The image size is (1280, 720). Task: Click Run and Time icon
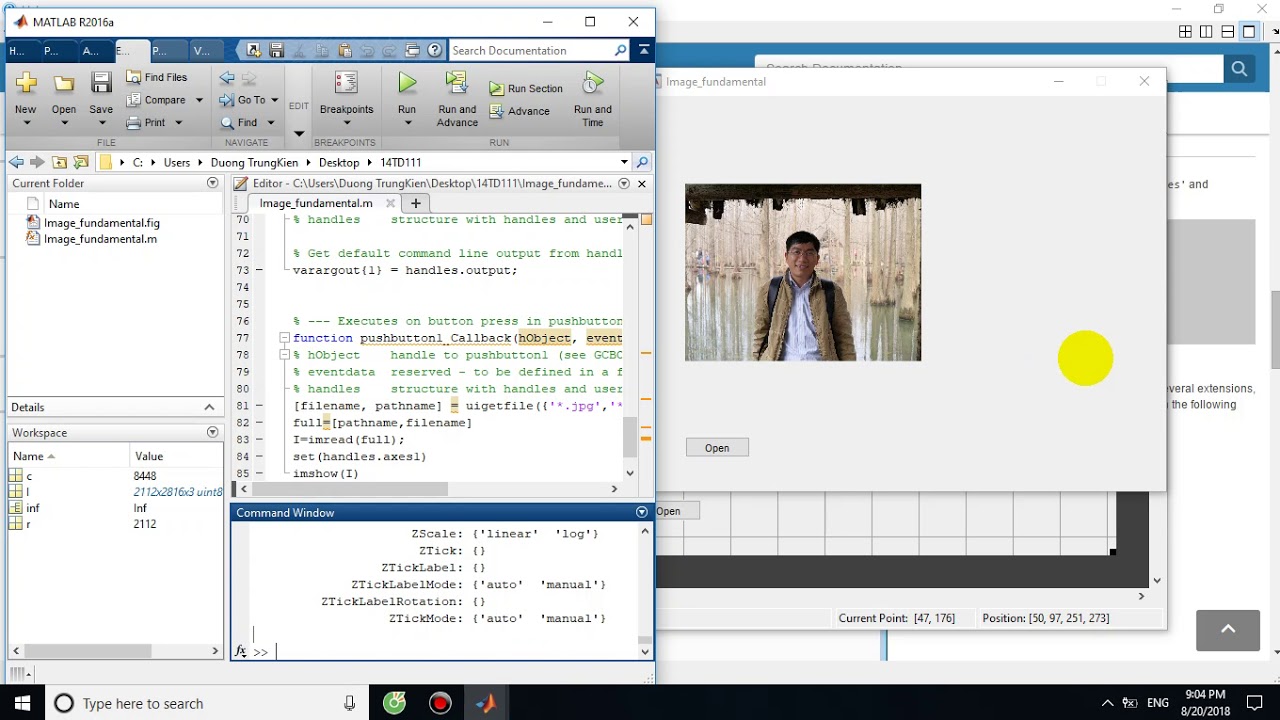pos(593,84)
